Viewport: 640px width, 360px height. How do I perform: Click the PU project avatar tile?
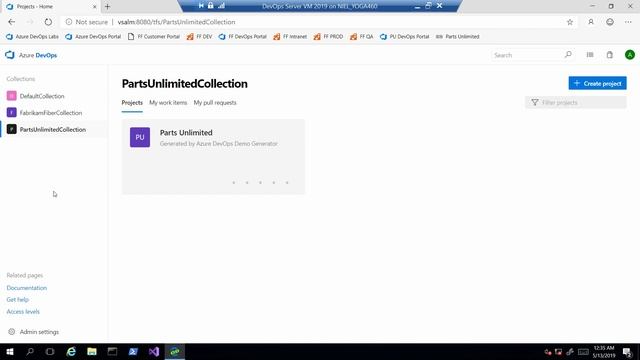[x=140, y=137]
